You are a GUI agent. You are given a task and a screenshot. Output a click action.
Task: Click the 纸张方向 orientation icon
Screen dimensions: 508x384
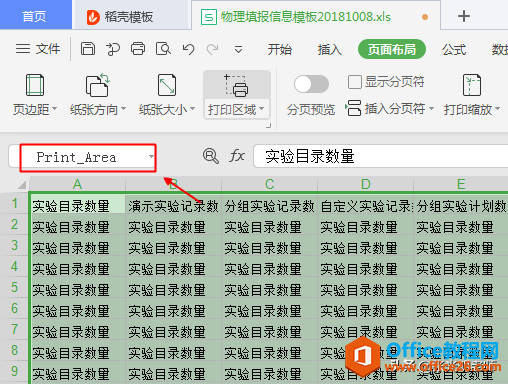click(x=98, y=85)
